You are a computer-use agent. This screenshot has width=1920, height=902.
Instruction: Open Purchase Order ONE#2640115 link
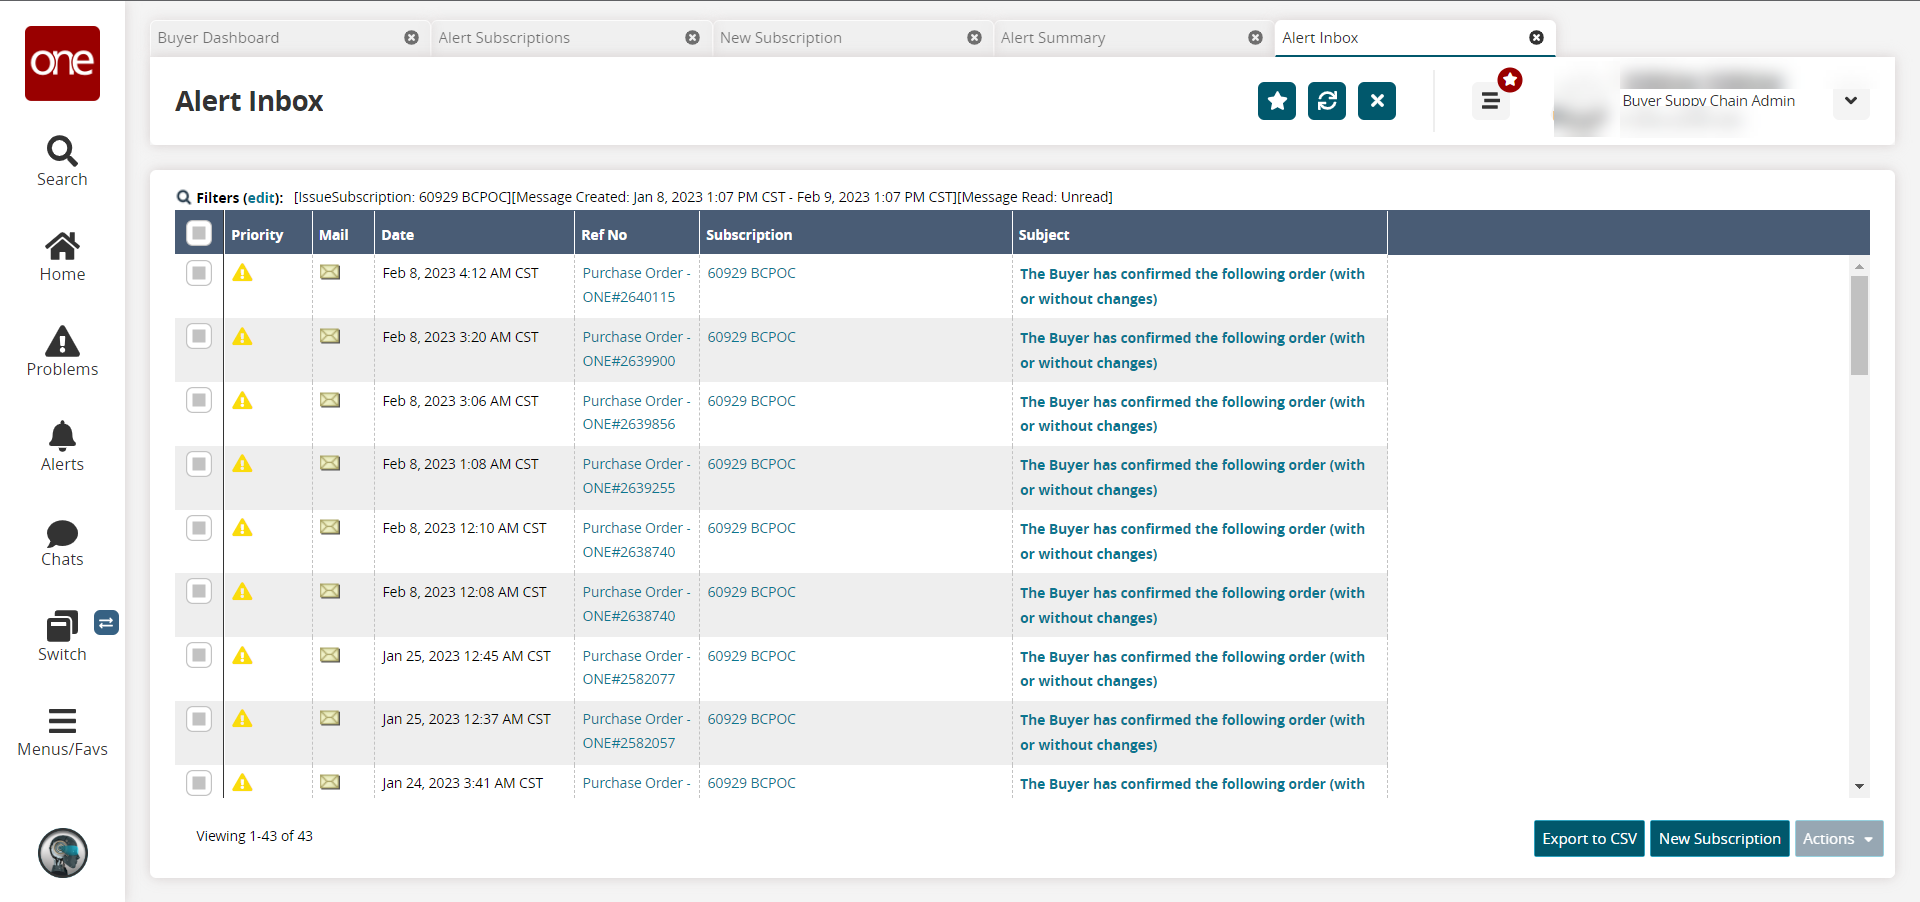coord(637,285)
